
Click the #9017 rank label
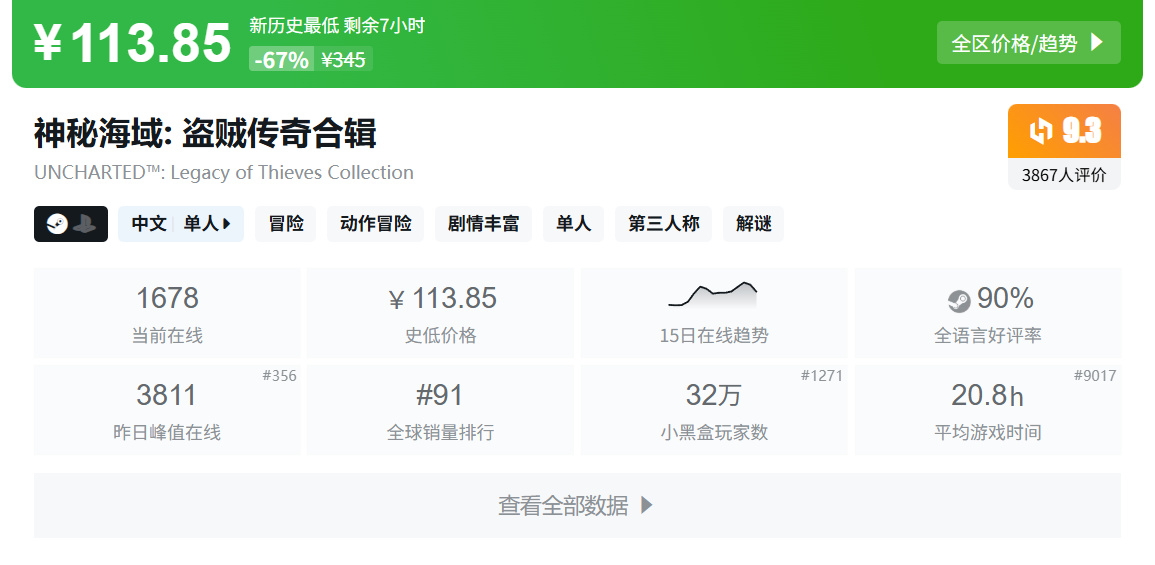point(1095,376)
